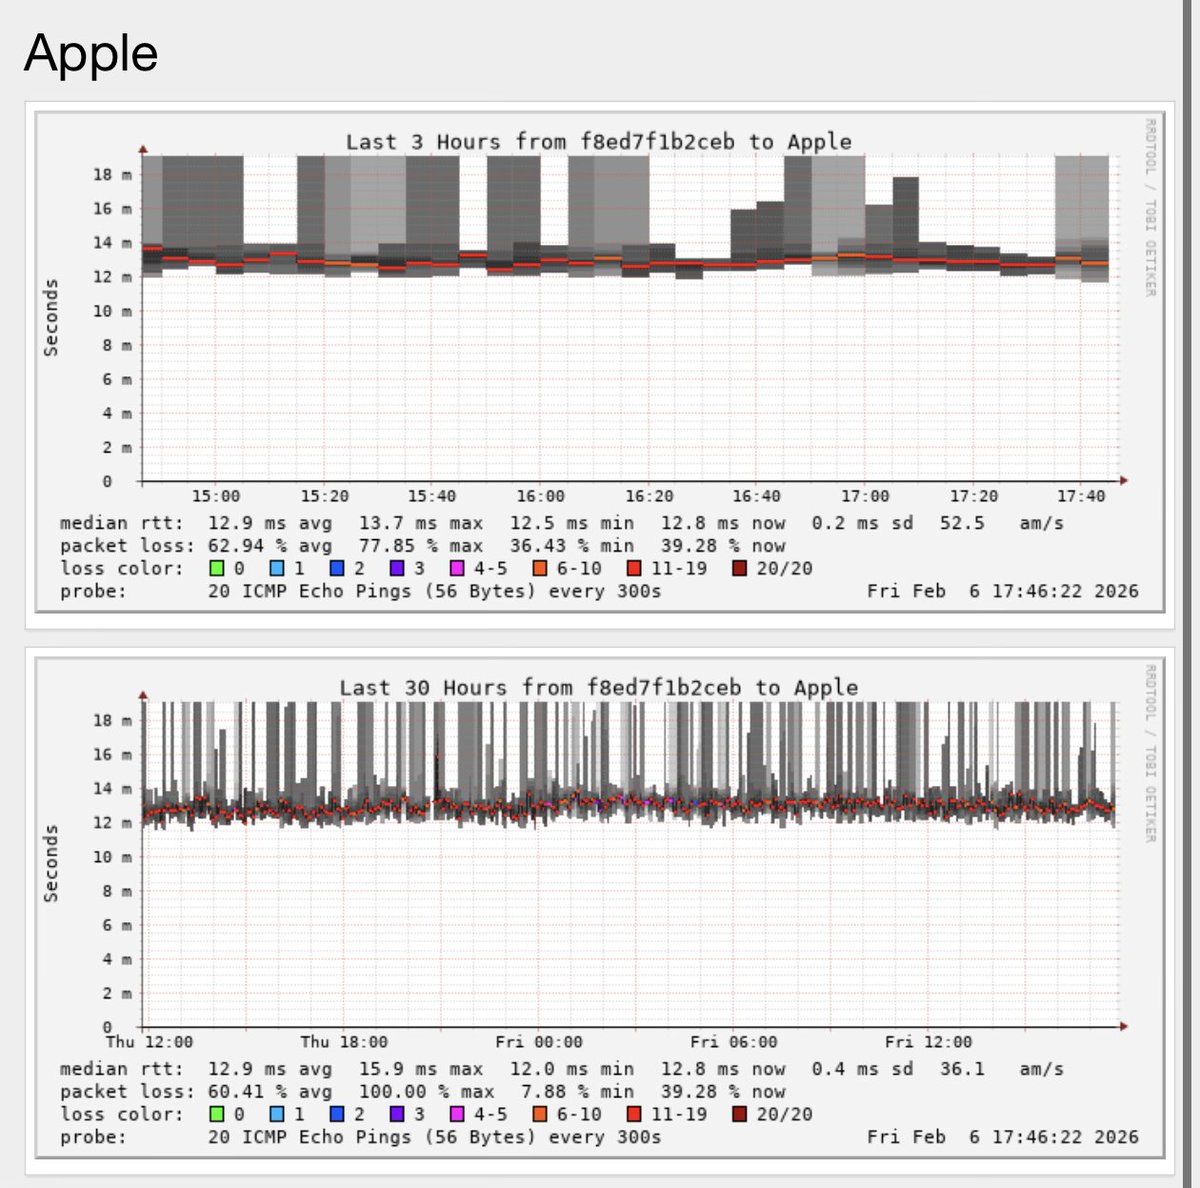Click purple loss color 3 swatch in 3 Hours graph
Viewport: 1200px width, 1188px height.
coord(397,569)
